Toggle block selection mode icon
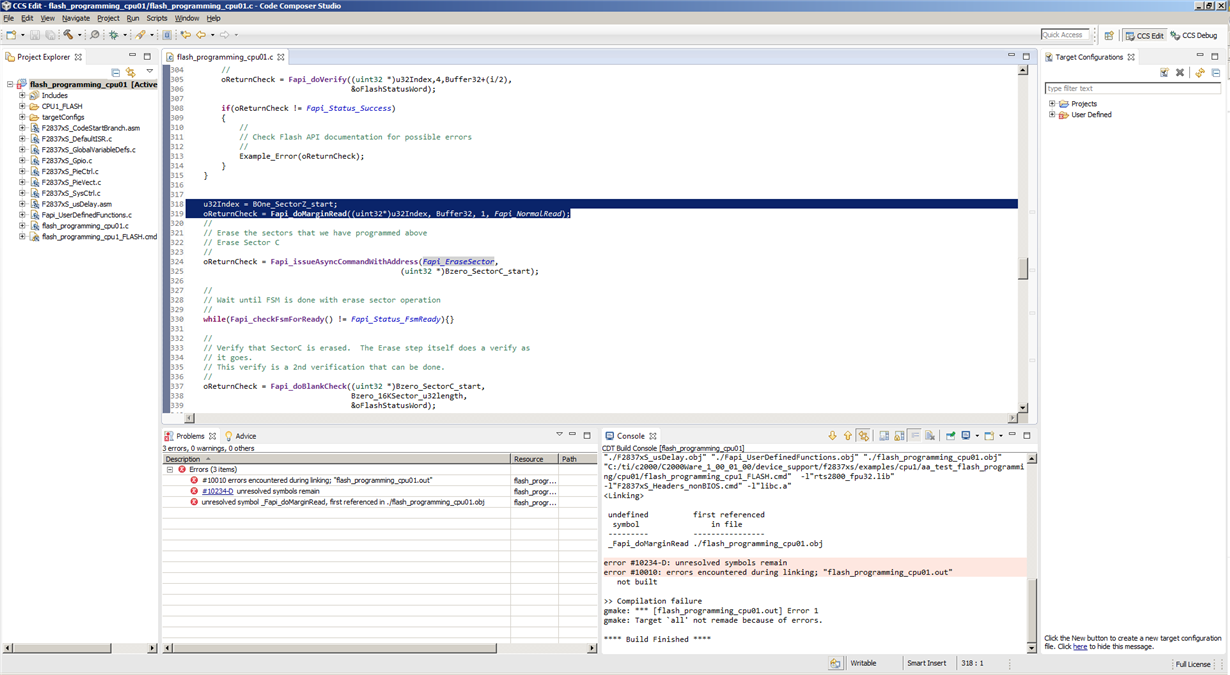1230x675 pixels. point(167,35)
